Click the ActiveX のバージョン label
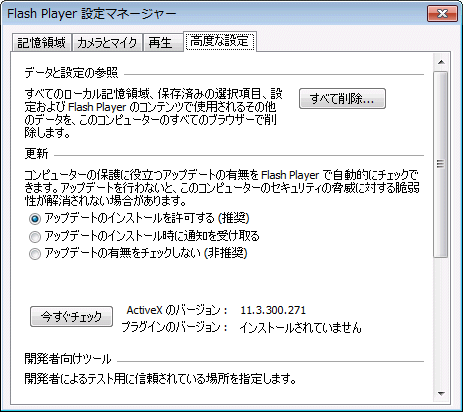The image size is (463, 412). click(177, 310)
